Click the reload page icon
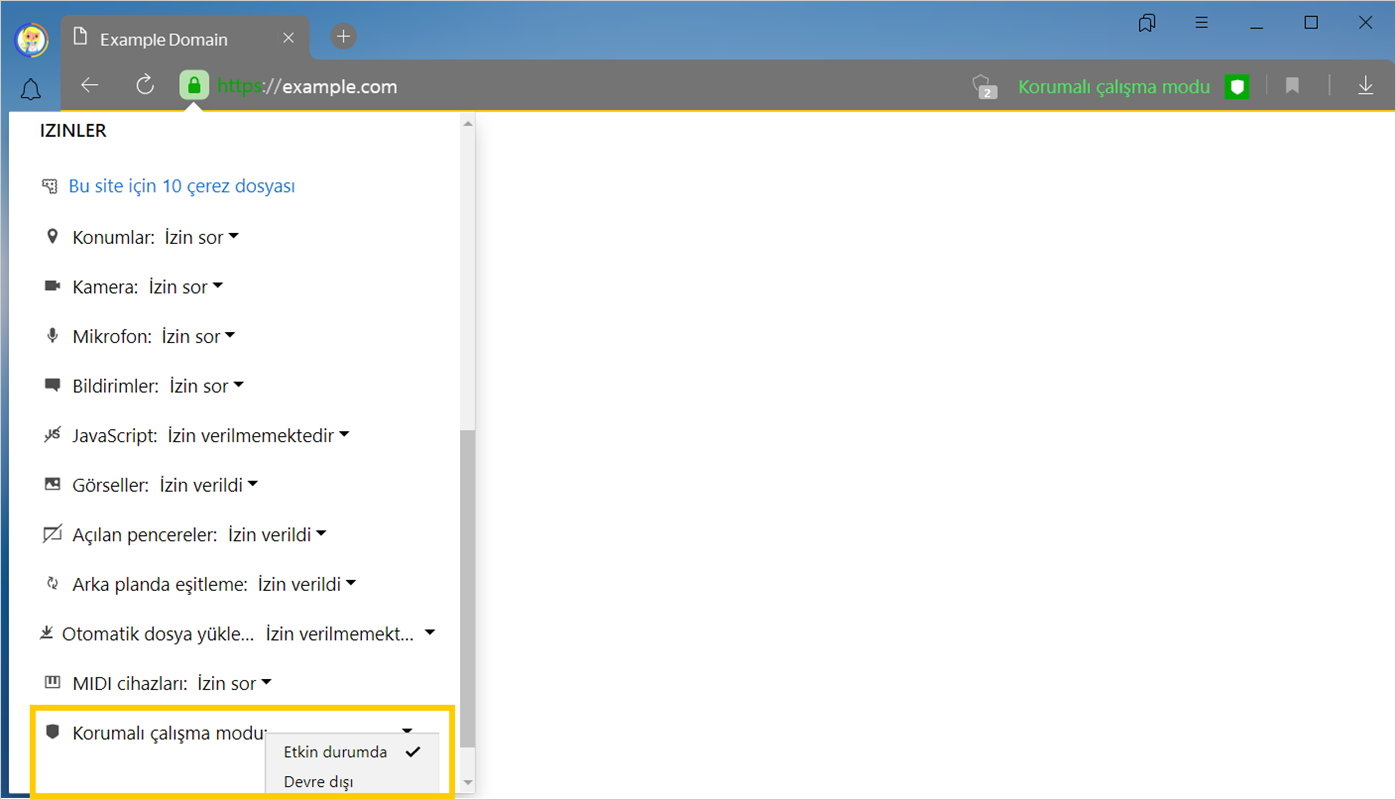The width and height of the screenshot is (1396, 800). (145, 86)
